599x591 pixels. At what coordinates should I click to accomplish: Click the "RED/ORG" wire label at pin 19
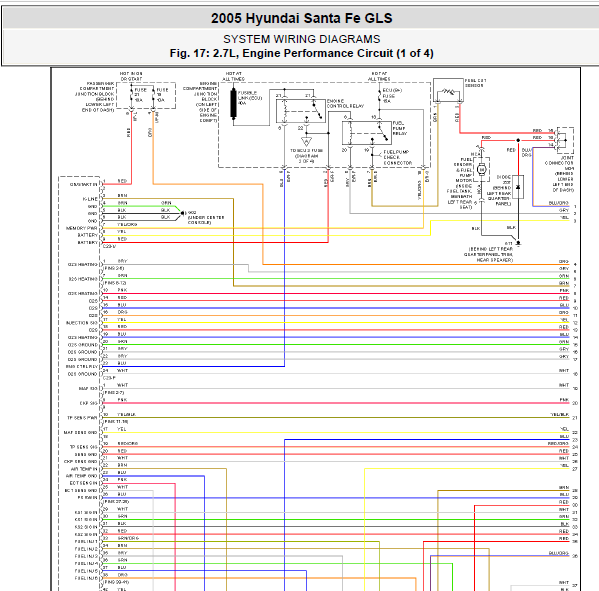[x=128, y=444]
